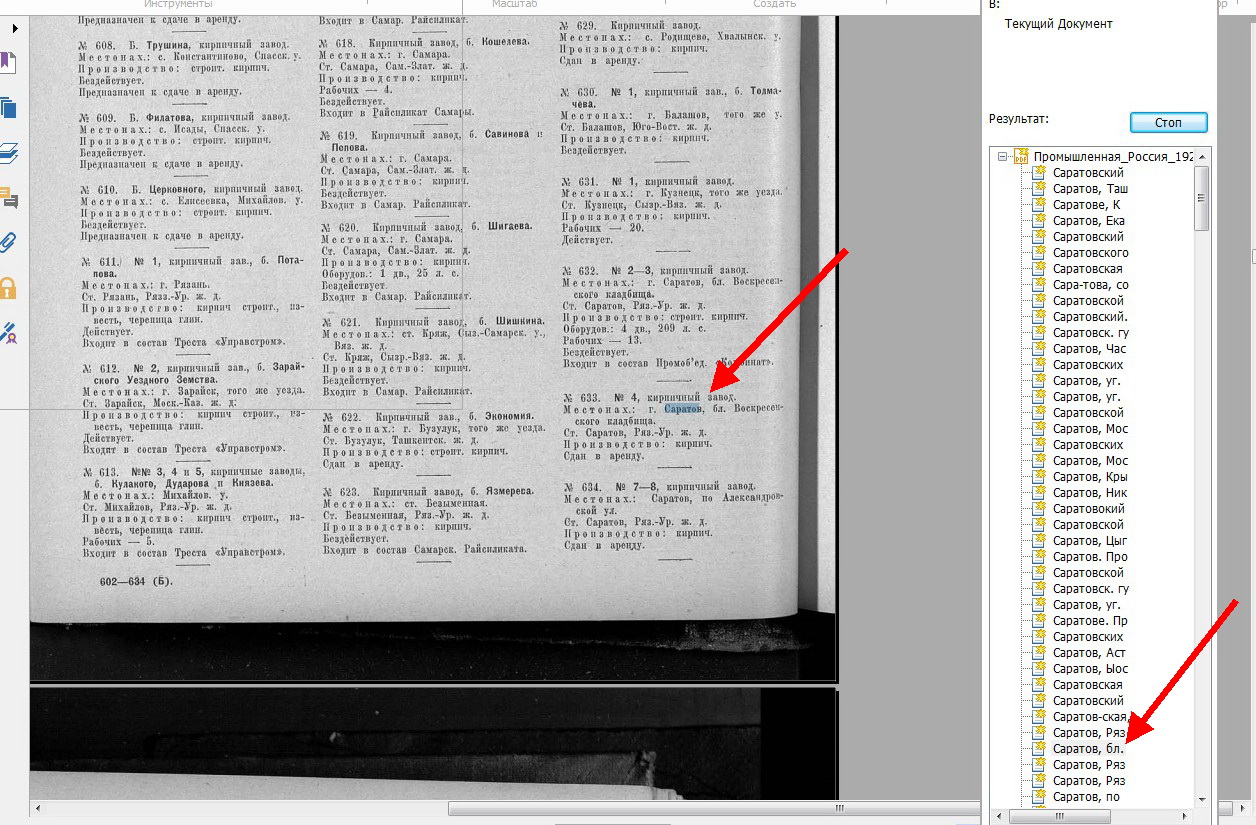Open the Attachments paperclip panel
This screenshot has width=1256, height=825.
click(x=9, y=241)
